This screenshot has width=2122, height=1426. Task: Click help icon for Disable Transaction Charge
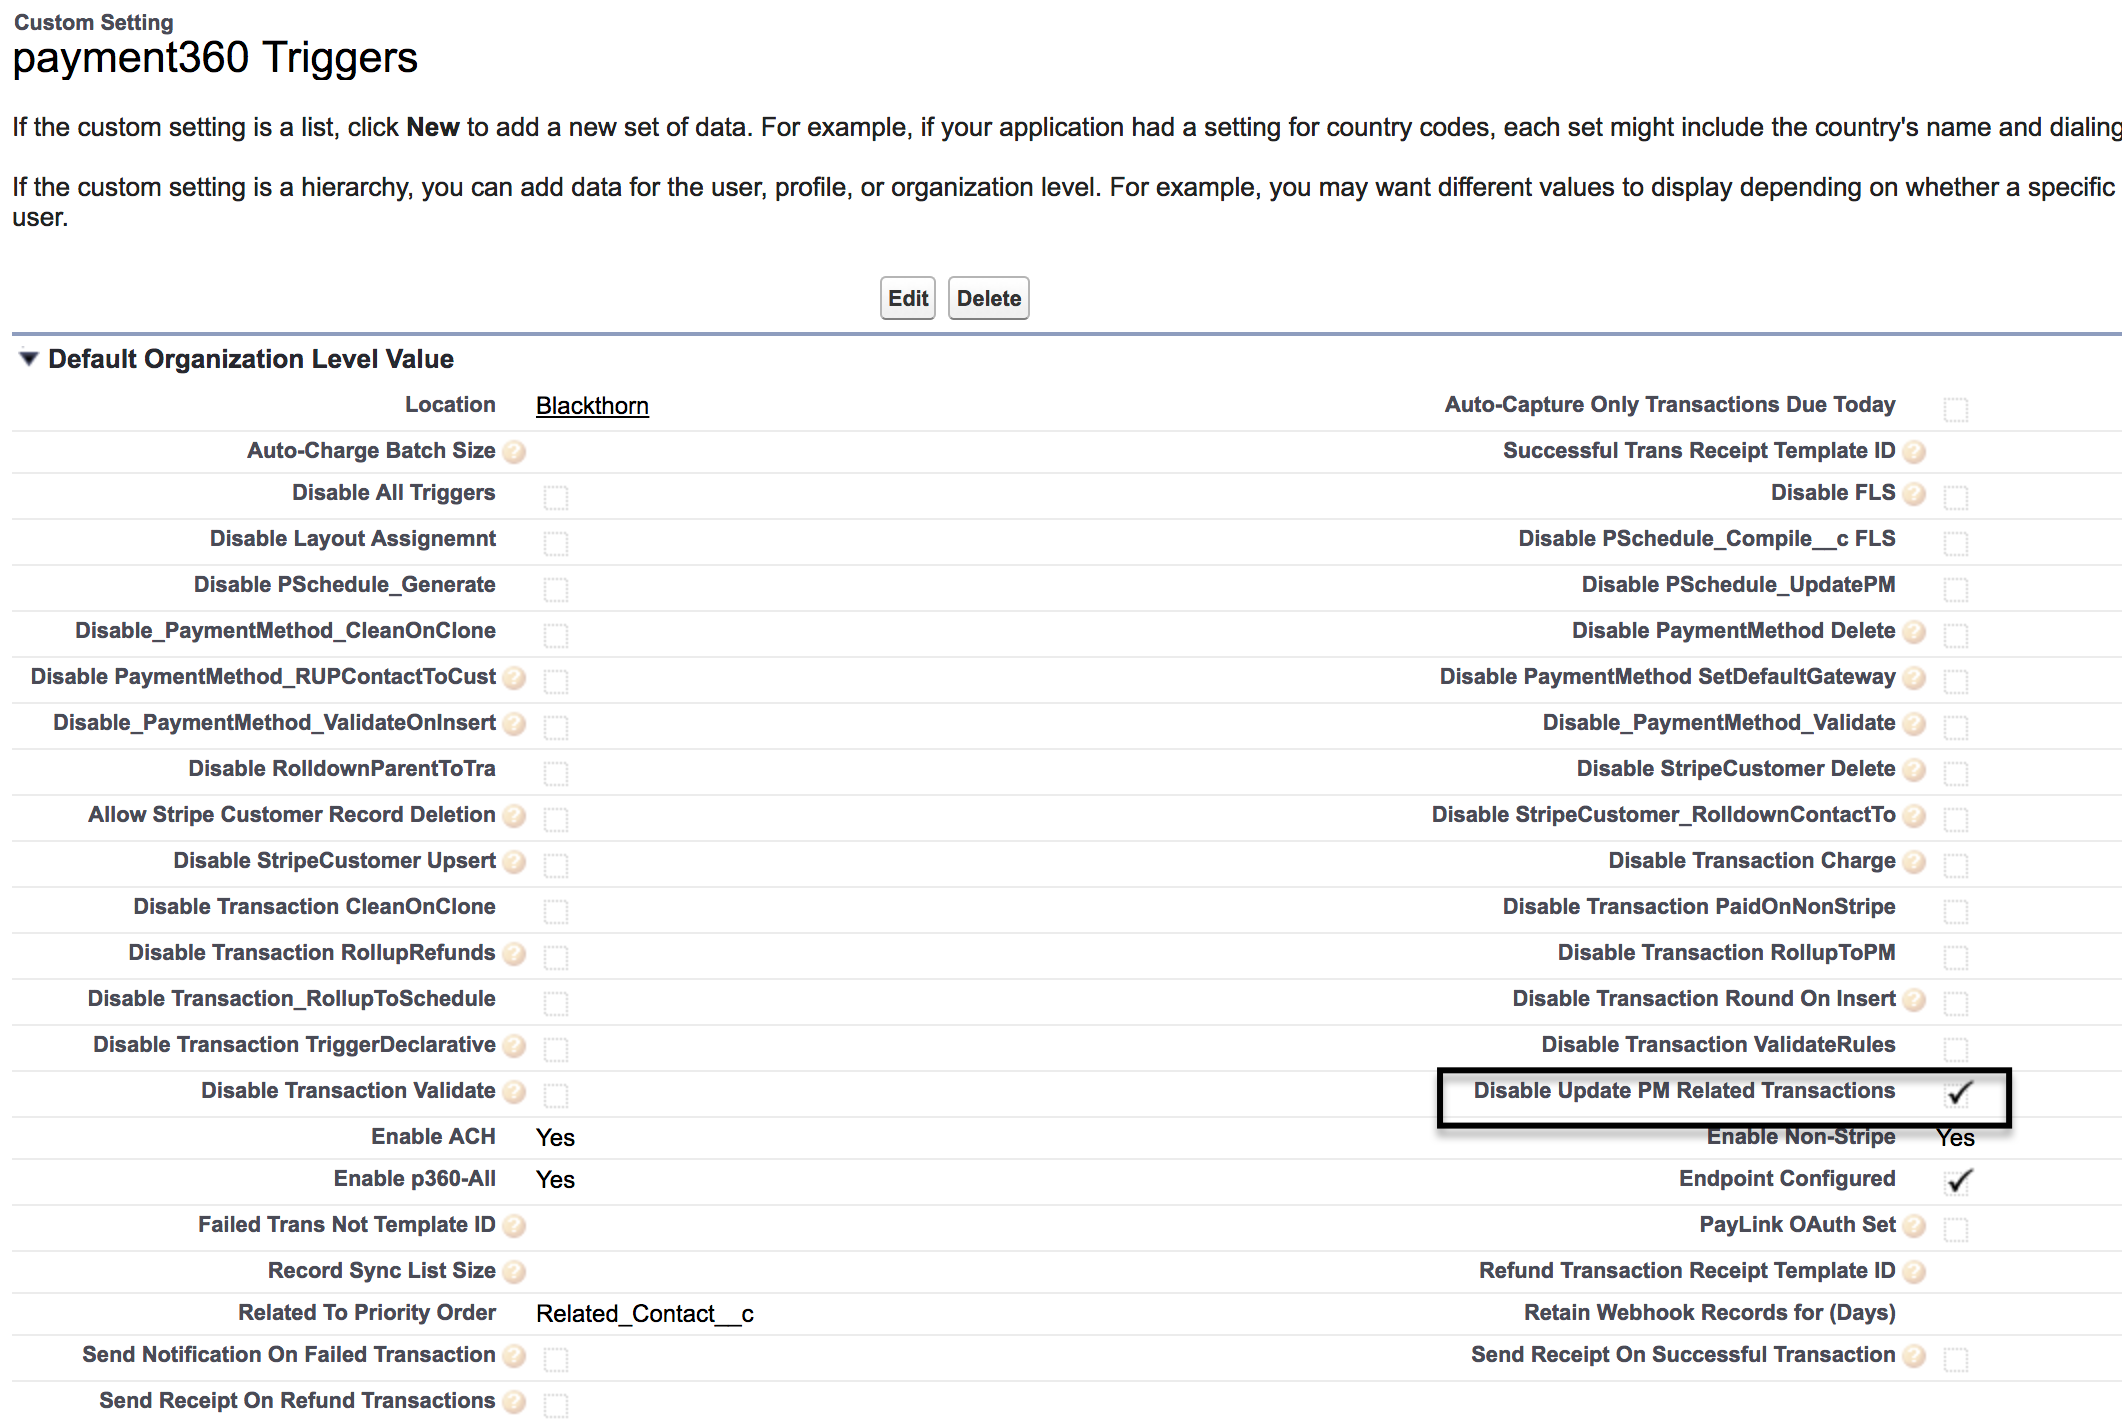point(1914,862)
